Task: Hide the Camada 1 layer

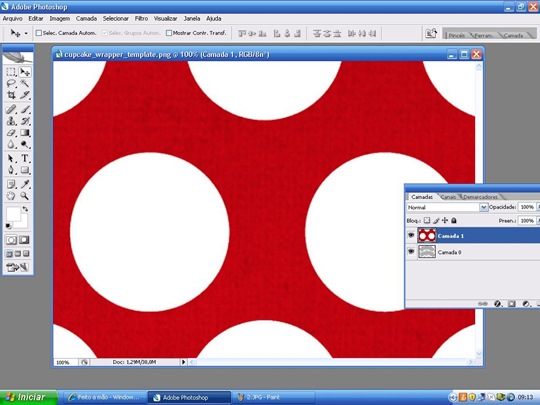Action: click(x=411, y=236)
